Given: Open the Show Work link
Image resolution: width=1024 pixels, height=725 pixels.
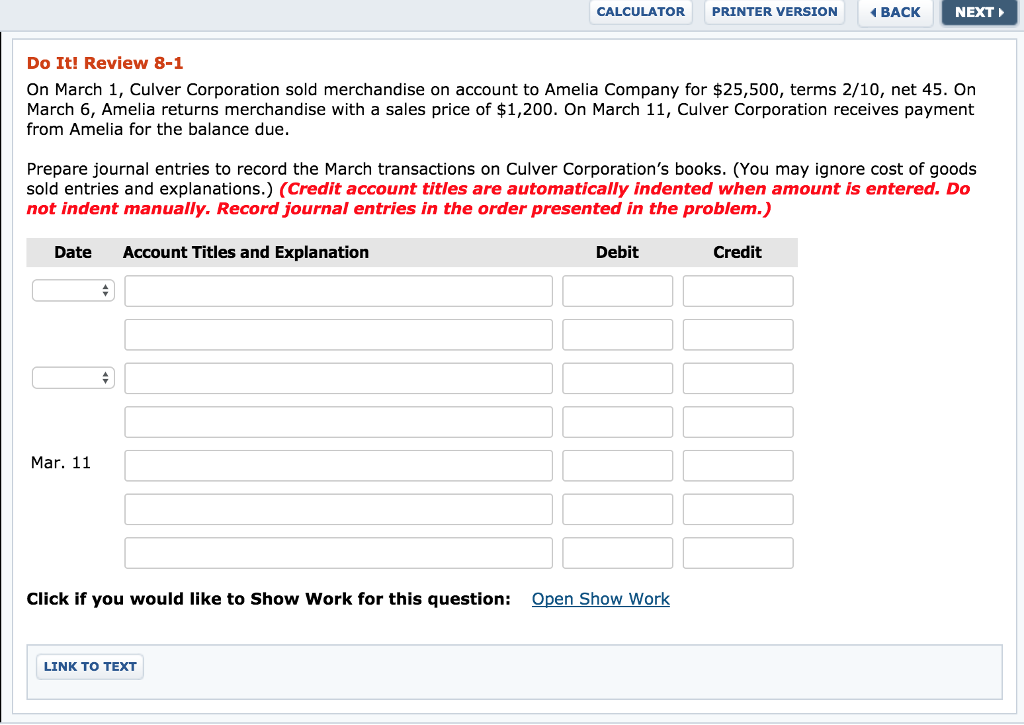Looking at the screenshot, I should click(x=600, y=598).
